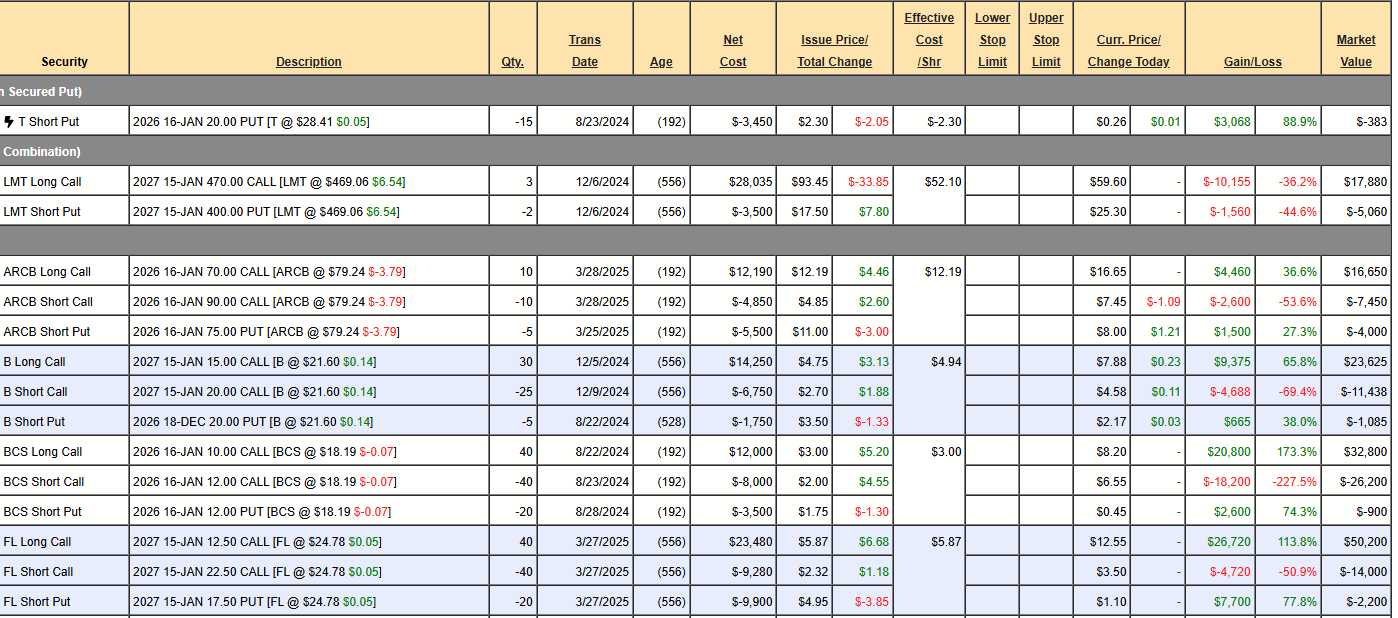Screen dimensions: 1398x618
Task: Click the Upper Stop Limit header
Action: click(x=1046, y=40)
